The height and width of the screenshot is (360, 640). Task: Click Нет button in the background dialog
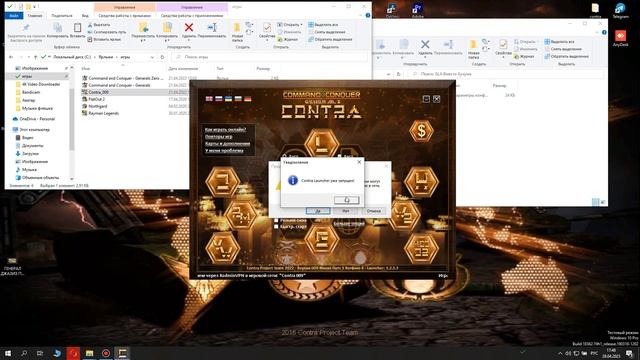point(346,211)
